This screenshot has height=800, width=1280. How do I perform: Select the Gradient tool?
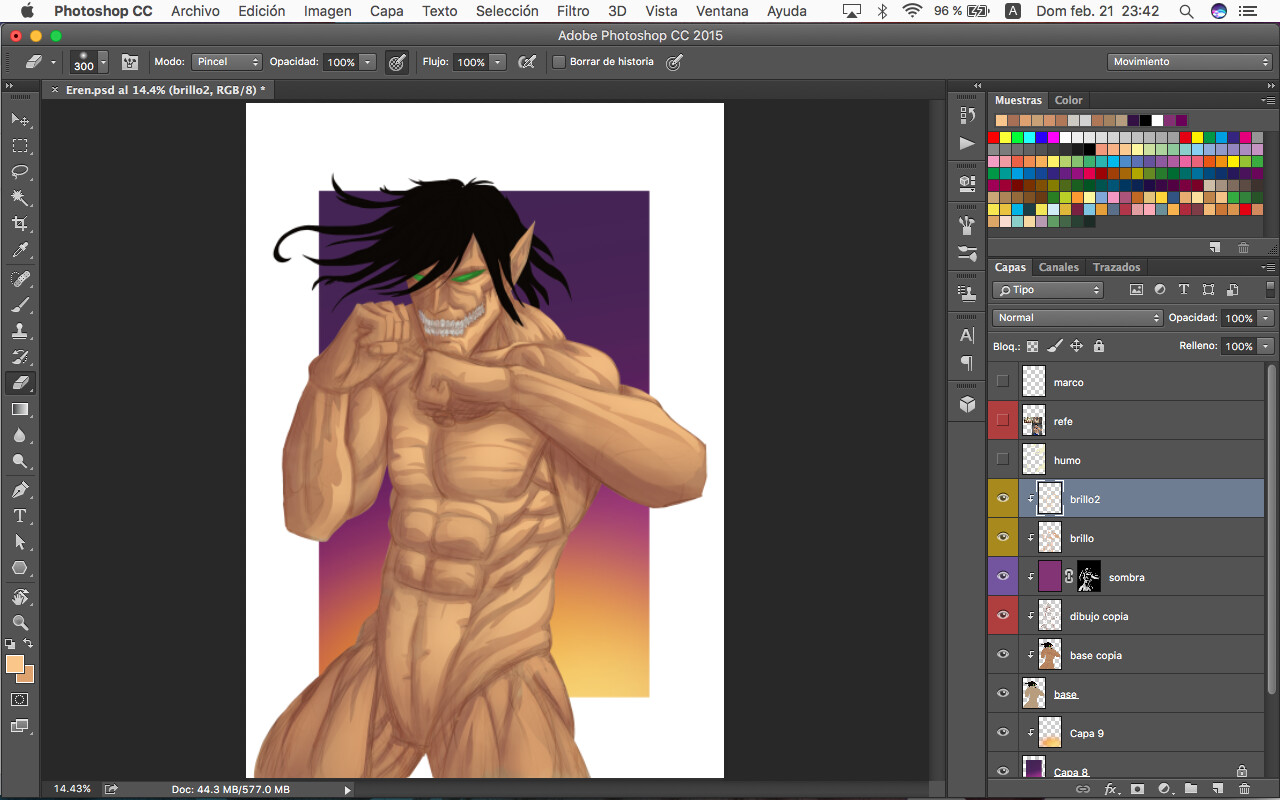(20, 409)
